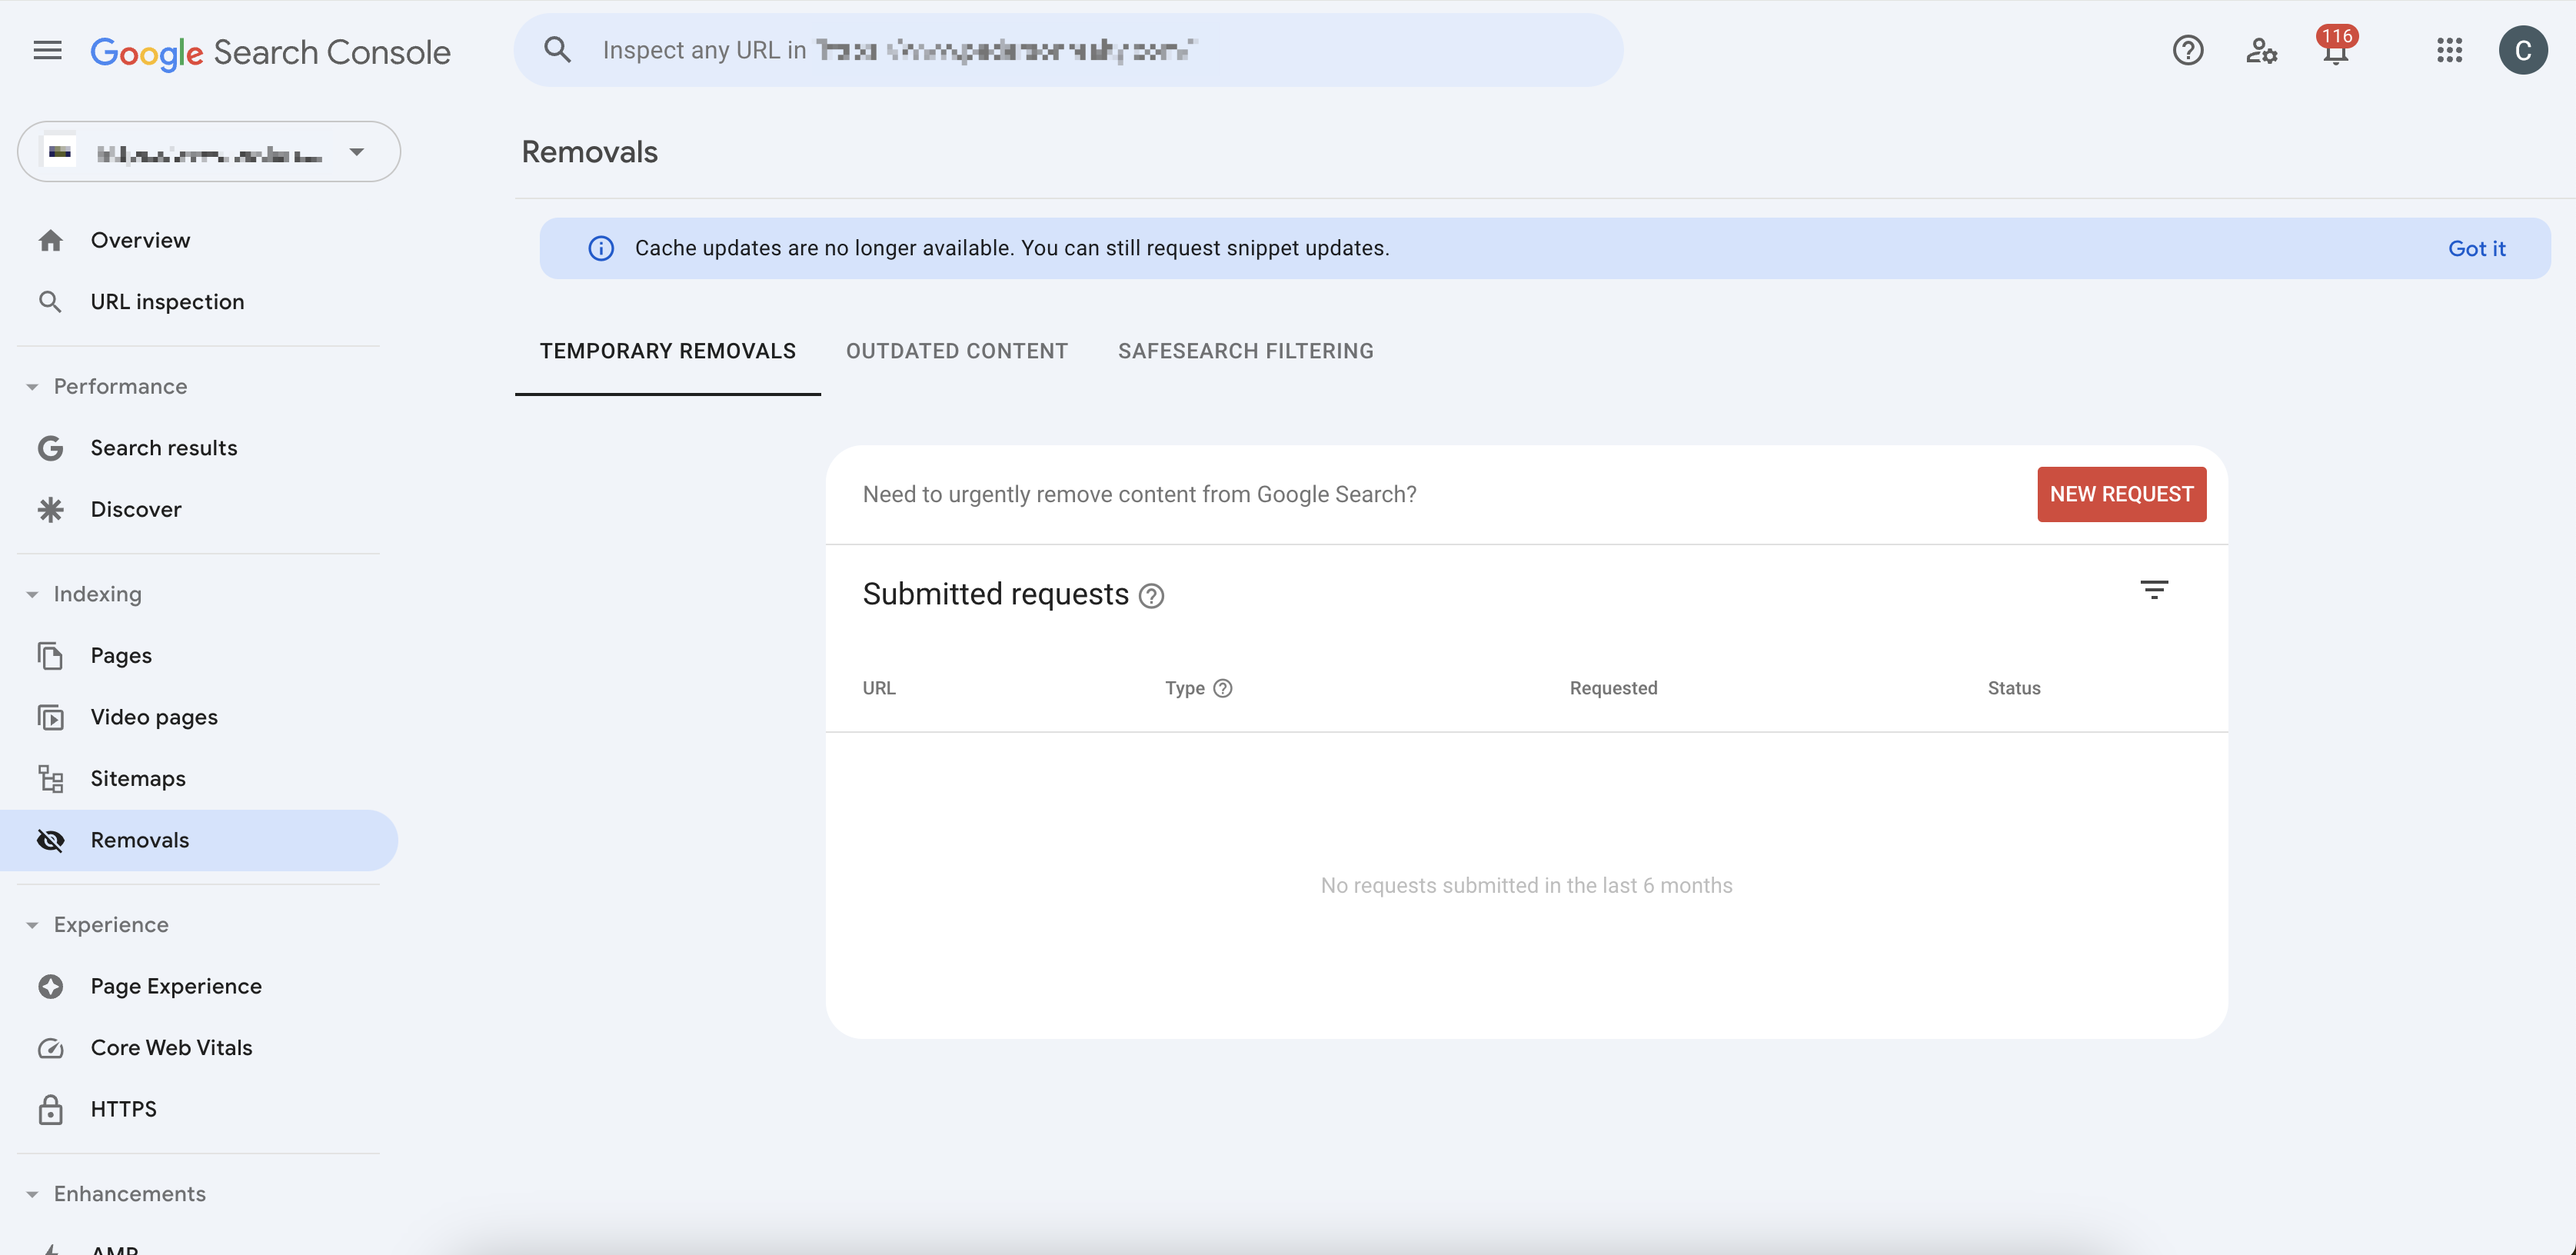
Task: Collapse the Performance section
Action: tap(32, 387)
